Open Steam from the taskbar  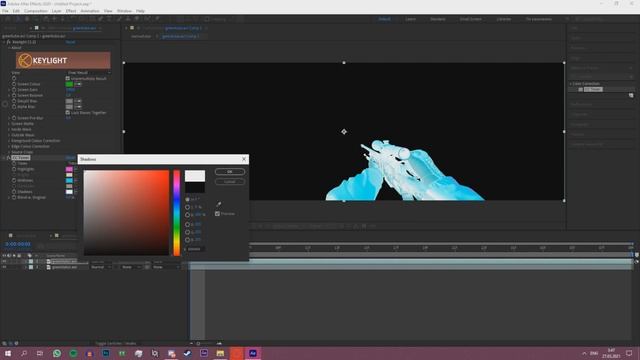pyautogui.click(x=187, y=353)
